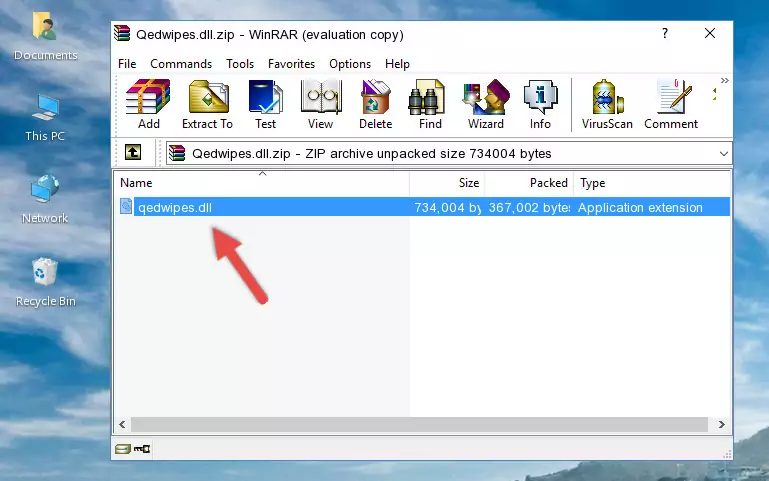This screenshot has width=769, height=481.
Task: Sort by the Packed column header
Action: 529,183
